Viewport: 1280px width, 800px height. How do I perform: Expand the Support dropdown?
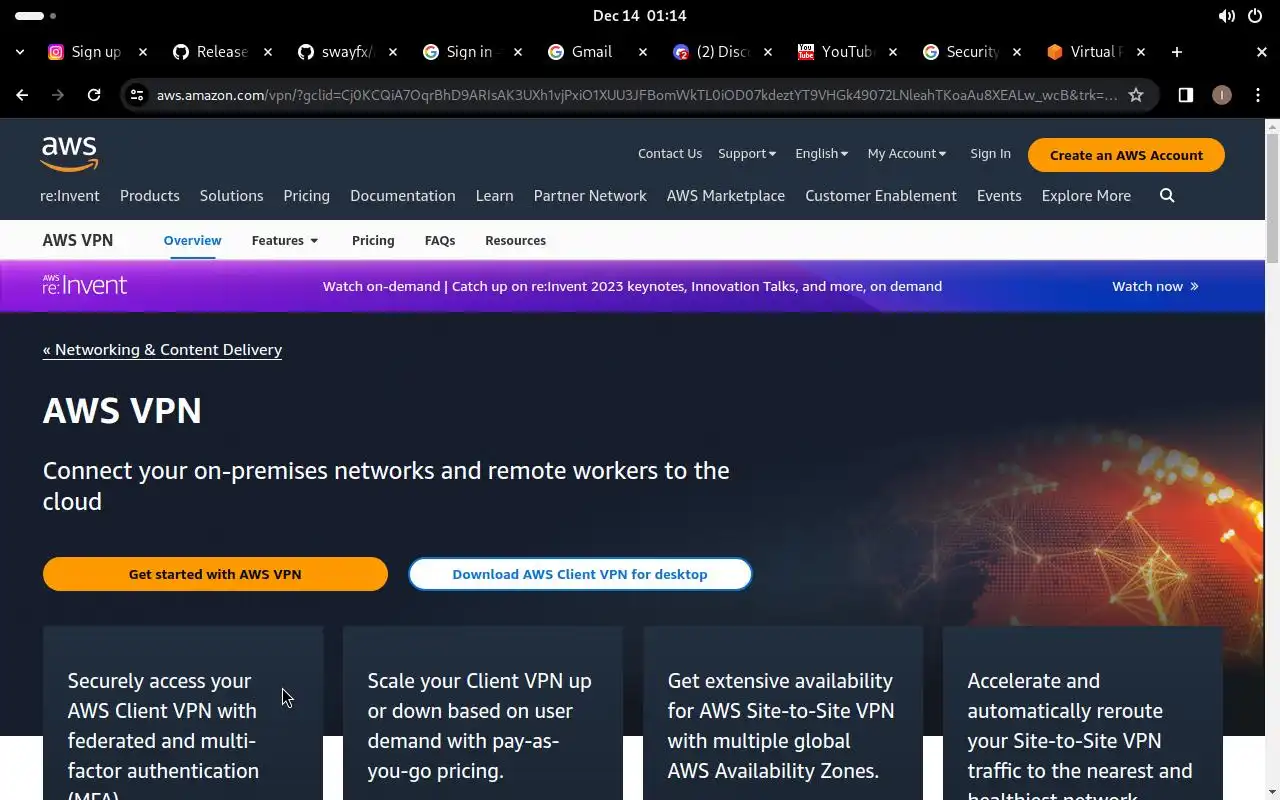(747, 154)
